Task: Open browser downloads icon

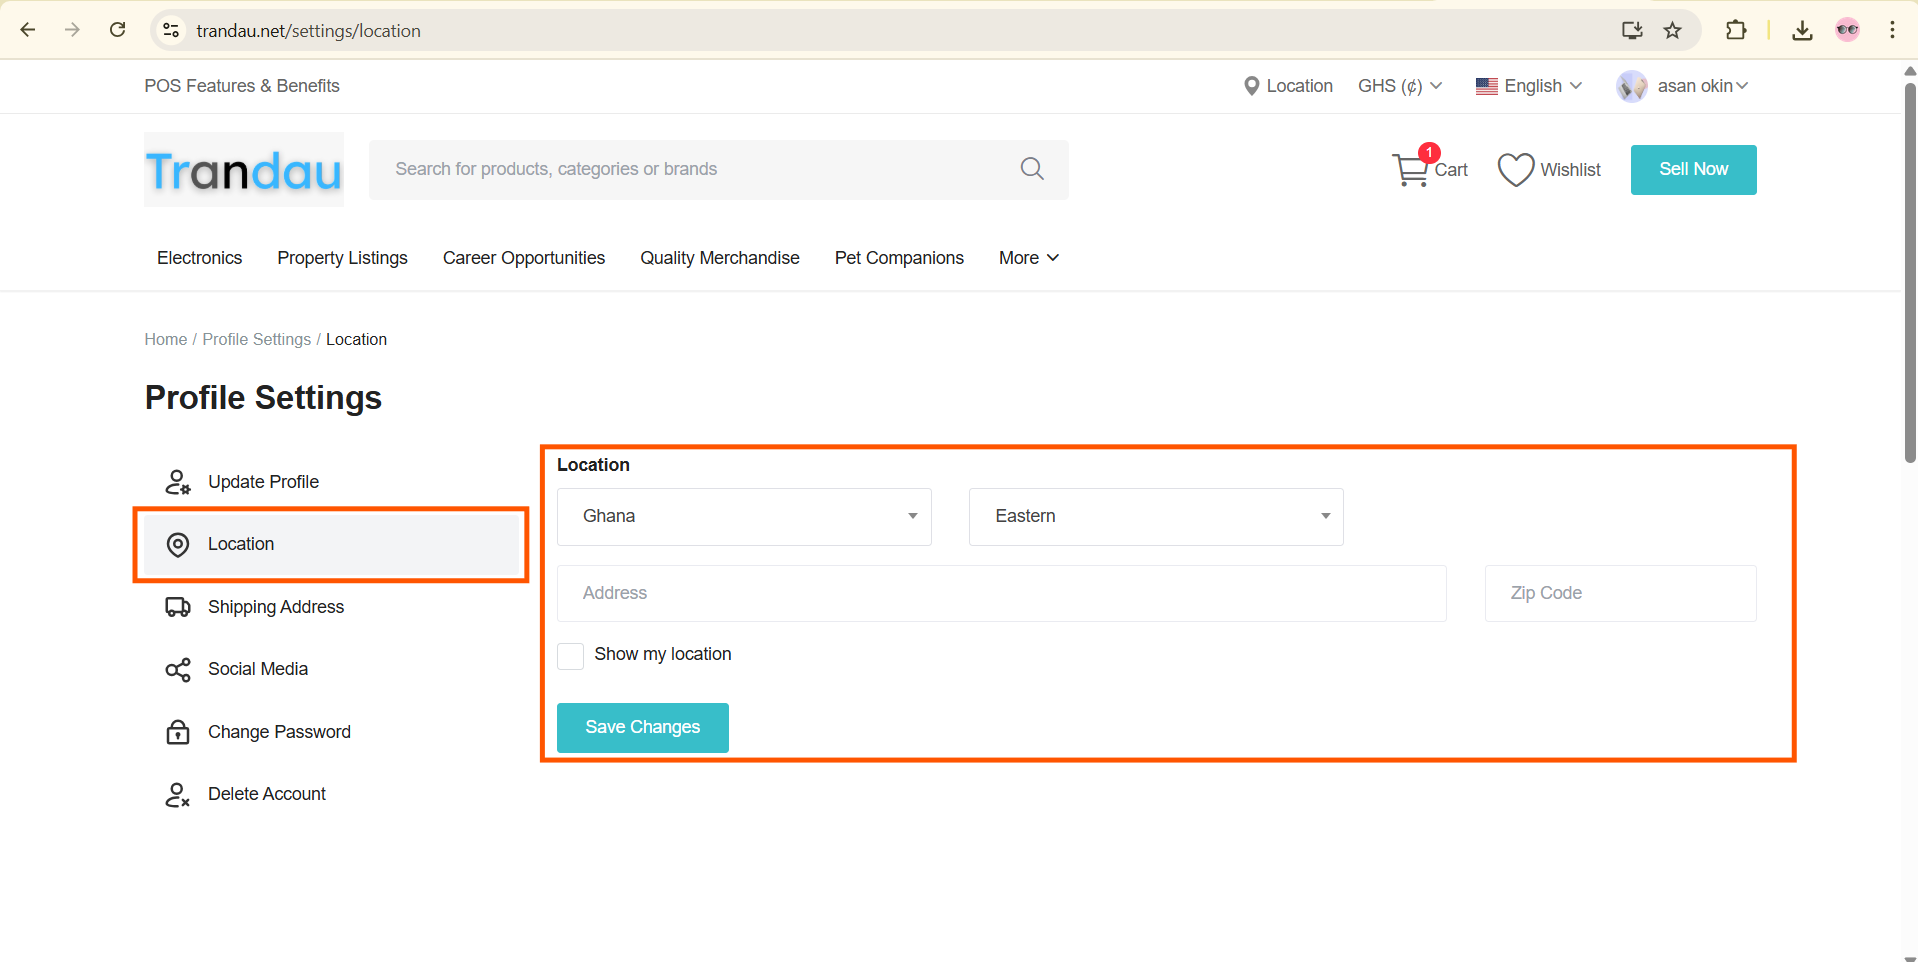Action: [1802, 30]
